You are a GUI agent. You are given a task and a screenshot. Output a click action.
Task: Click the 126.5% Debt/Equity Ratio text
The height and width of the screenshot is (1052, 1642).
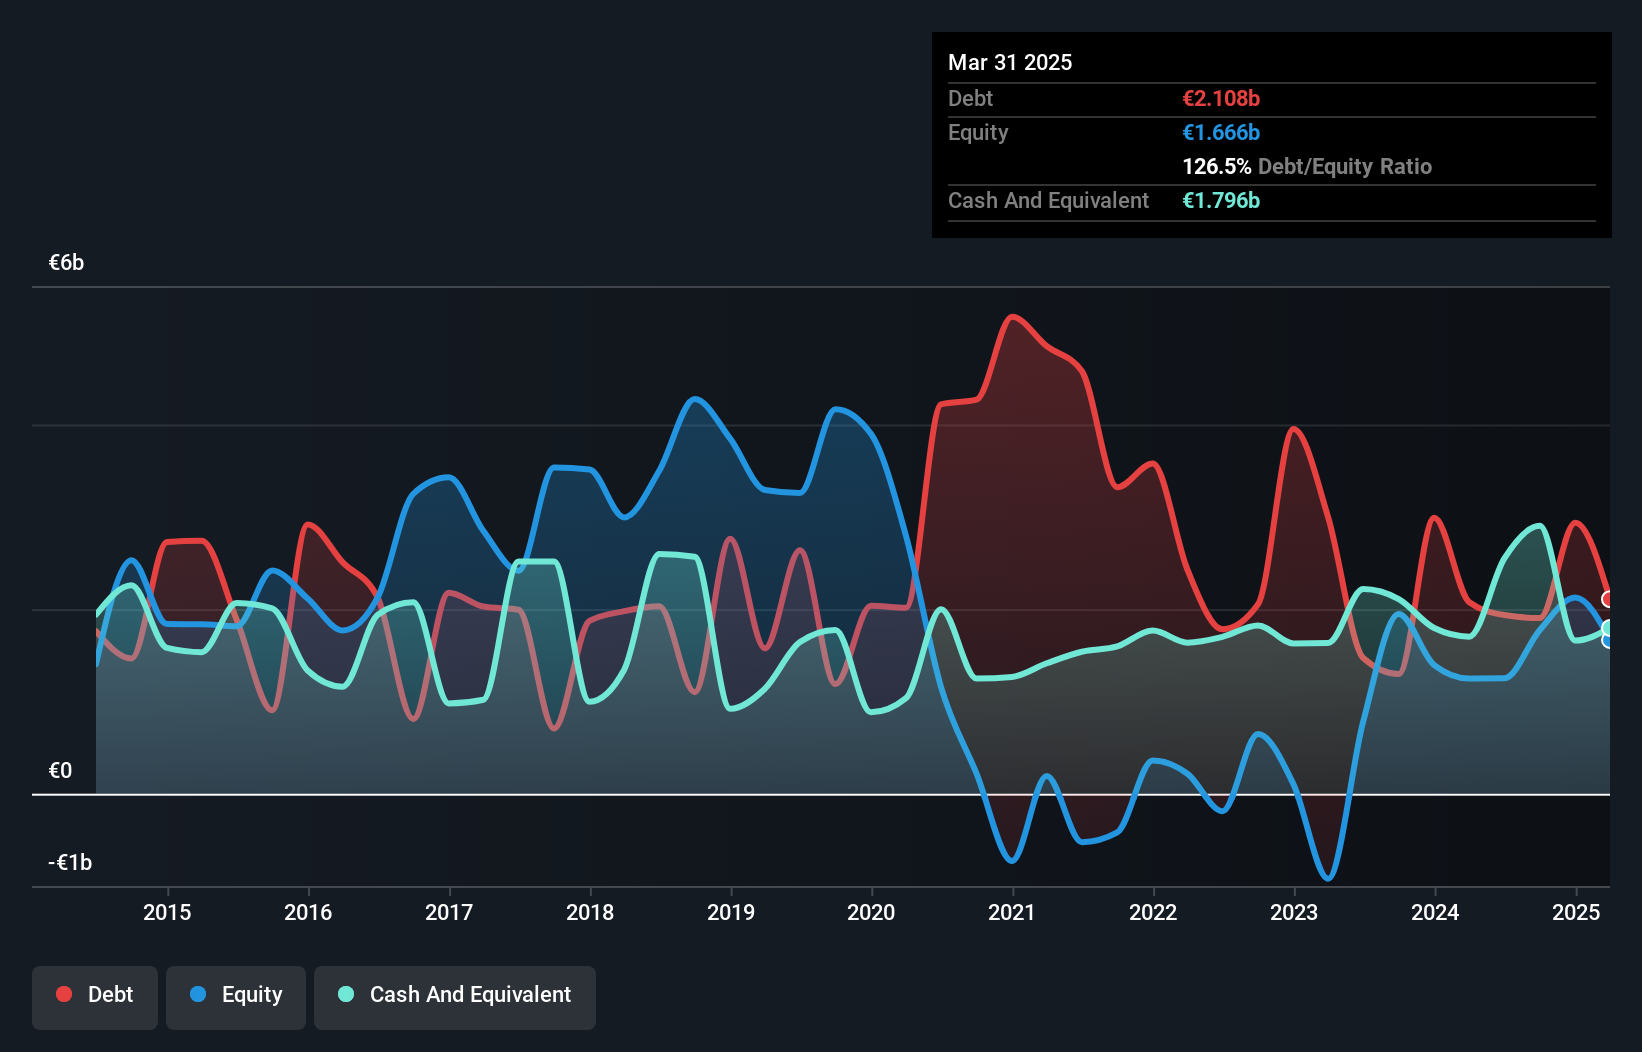pyautogui.click(x=1307, y=166)
